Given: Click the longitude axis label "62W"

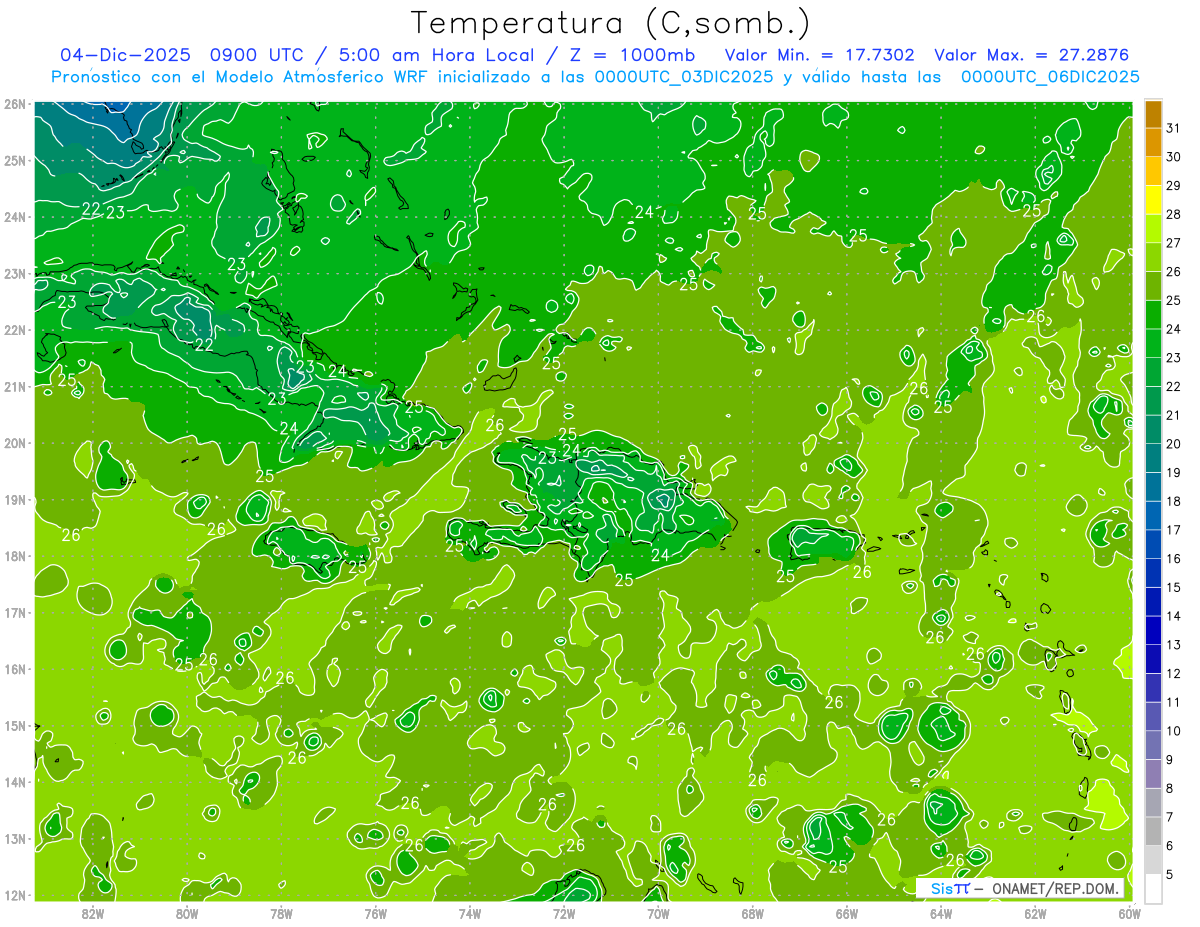Looking at the screenshot, I should [1036, 912].
